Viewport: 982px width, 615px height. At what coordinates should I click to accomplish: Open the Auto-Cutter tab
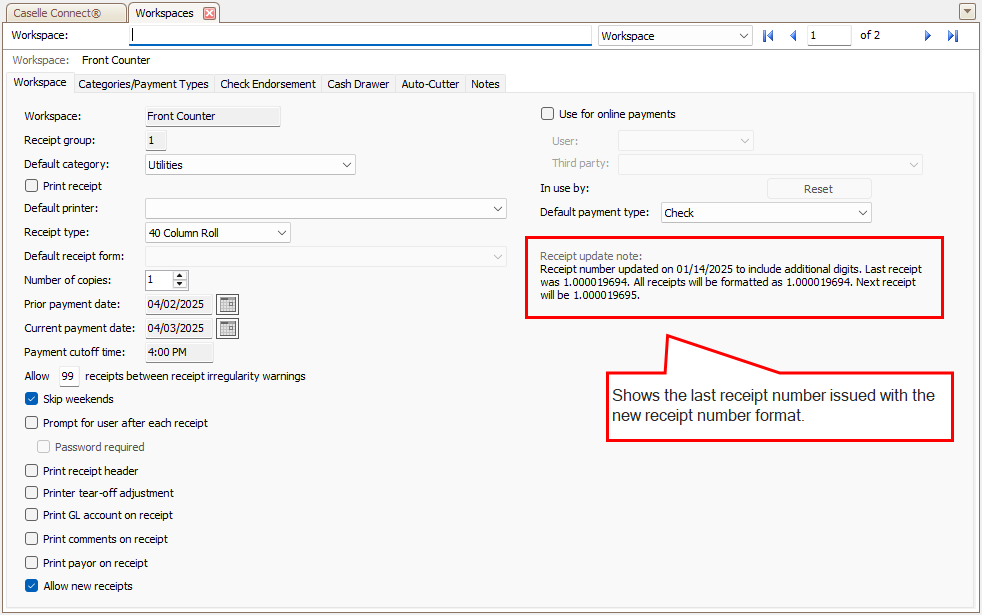pyautogui.click(x=430, y=84)
